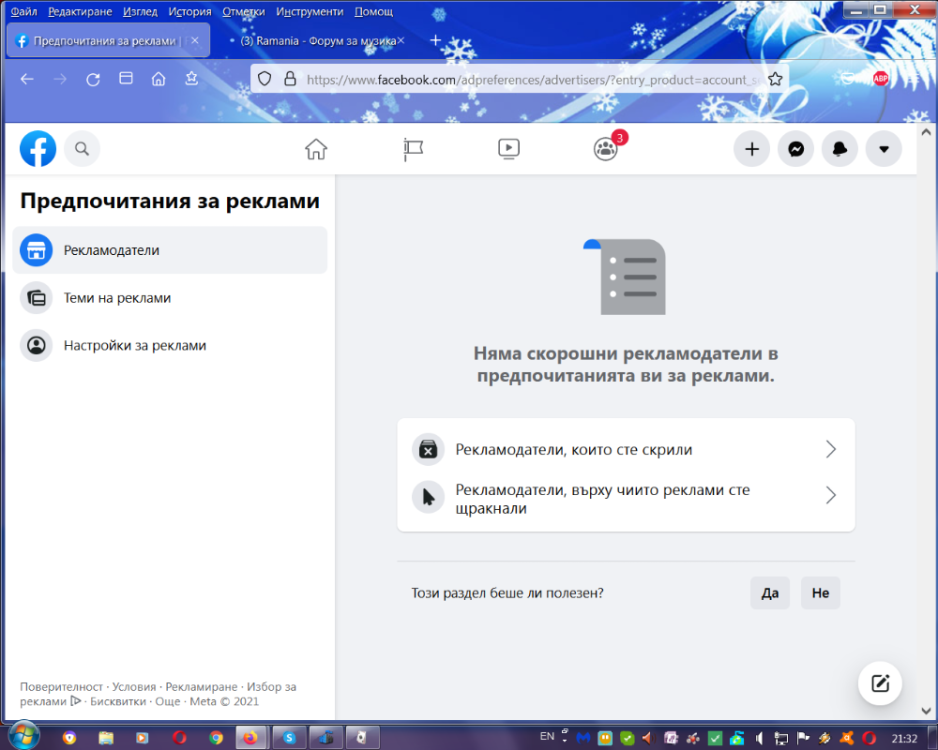Open the Watch video icon
The image size is (938, 750).
pyautogui.click(x=508, y=149)
